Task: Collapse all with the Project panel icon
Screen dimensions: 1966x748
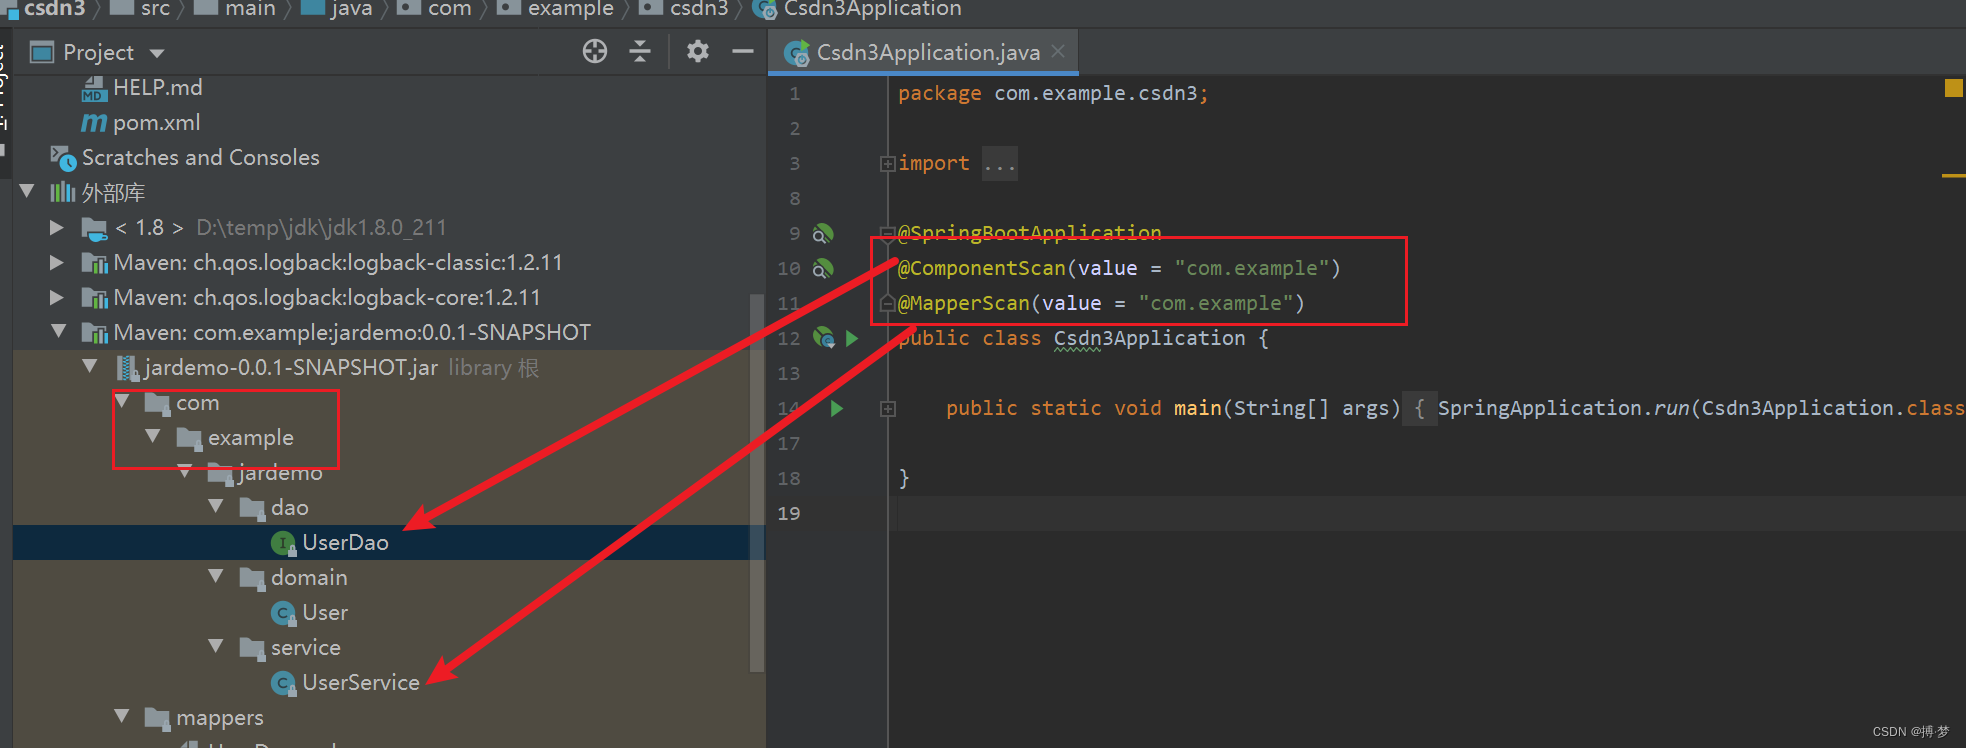Action: coord(640,51)
